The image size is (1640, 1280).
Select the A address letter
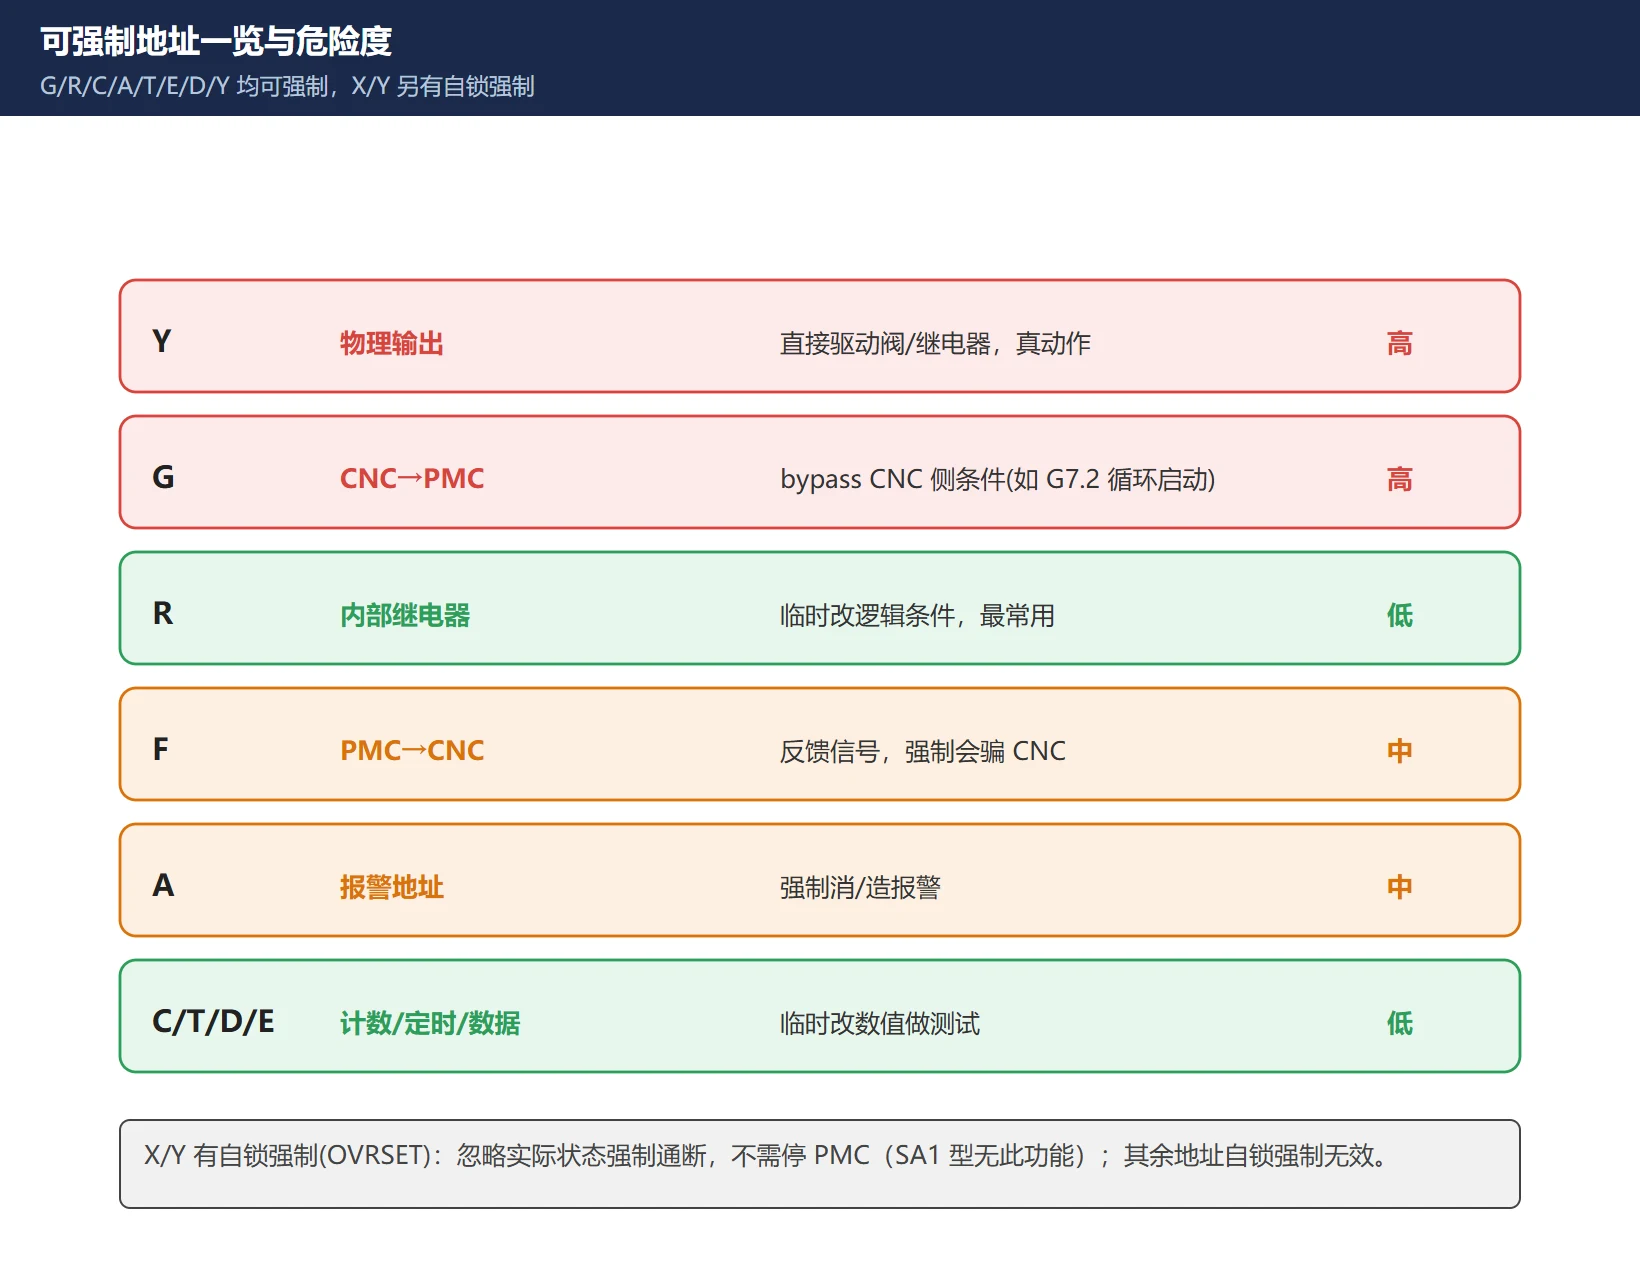(163, 885)
